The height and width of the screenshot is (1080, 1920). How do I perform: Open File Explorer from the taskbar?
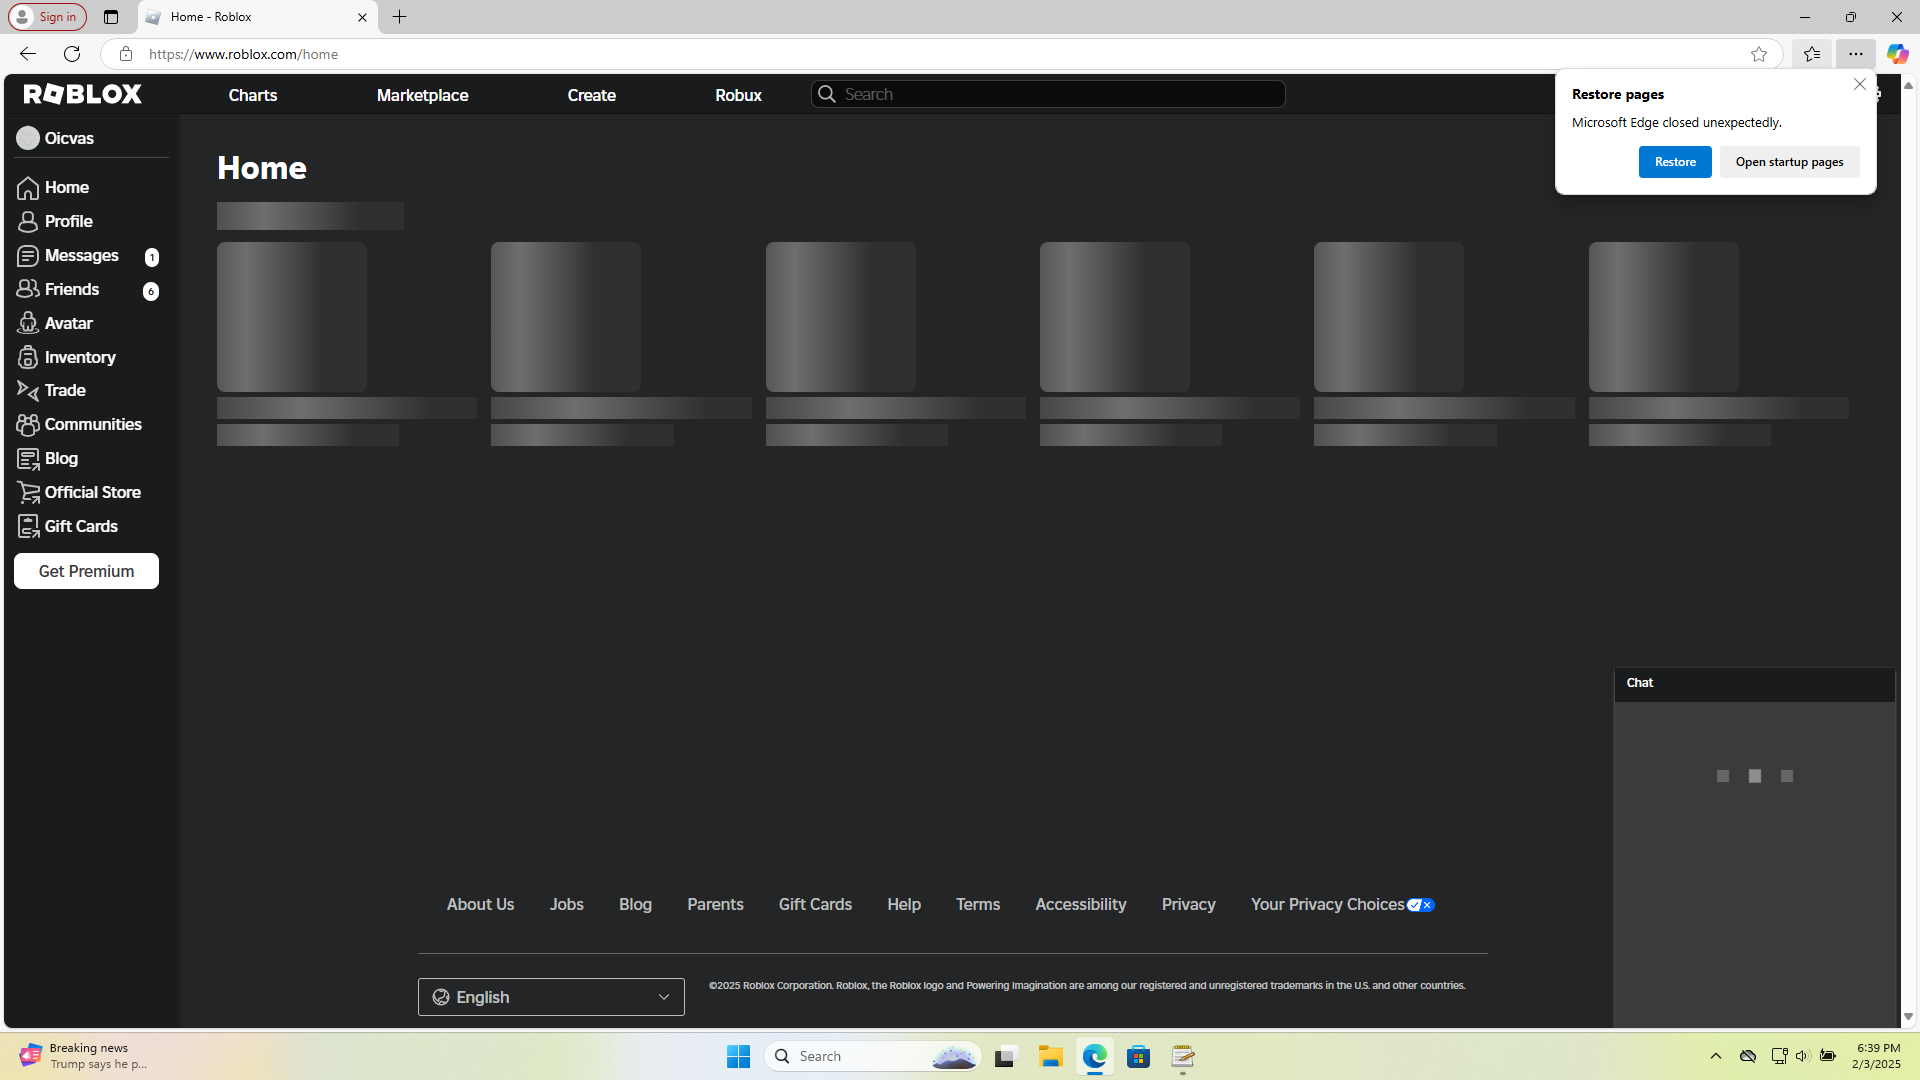(x=1050, y=1056)
